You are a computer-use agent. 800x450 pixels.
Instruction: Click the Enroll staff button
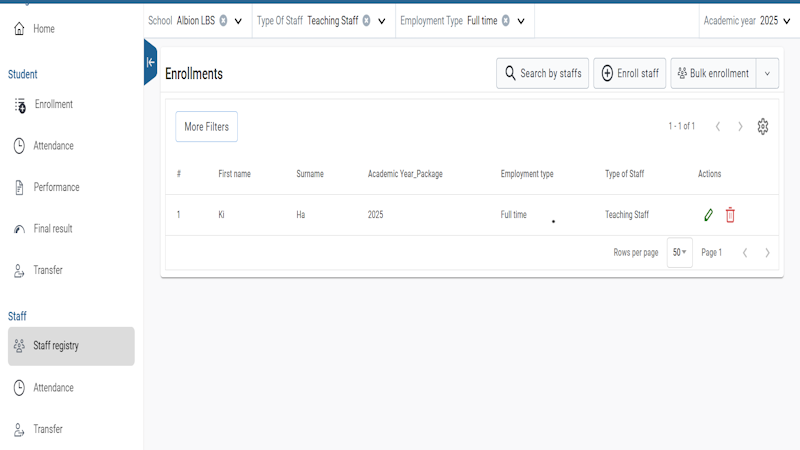(630, 73)
